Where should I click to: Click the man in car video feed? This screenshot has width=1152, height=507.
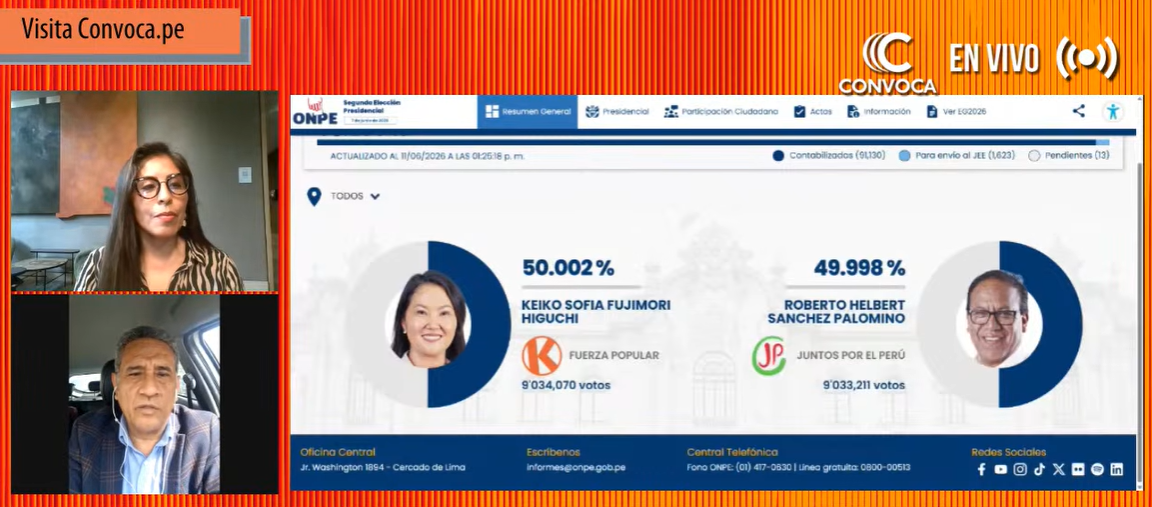click(x=145, y=395)
